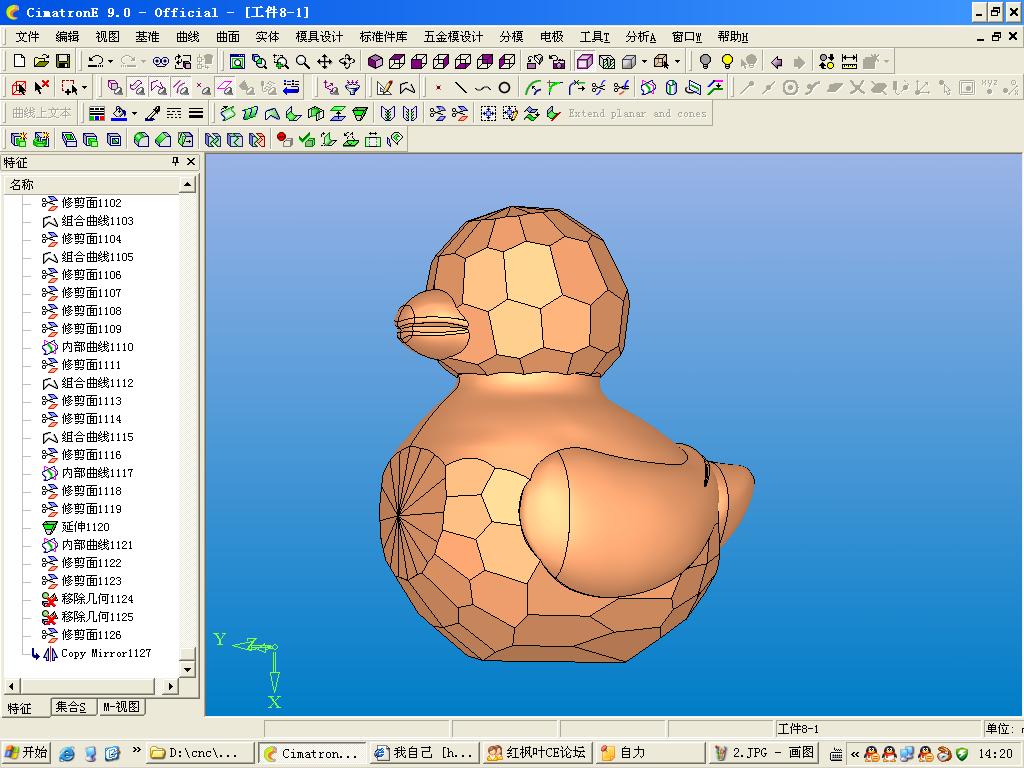Screen dimensions: 1024x768
Task: Toggle the solid bodies selection filter
Action: 115,88
